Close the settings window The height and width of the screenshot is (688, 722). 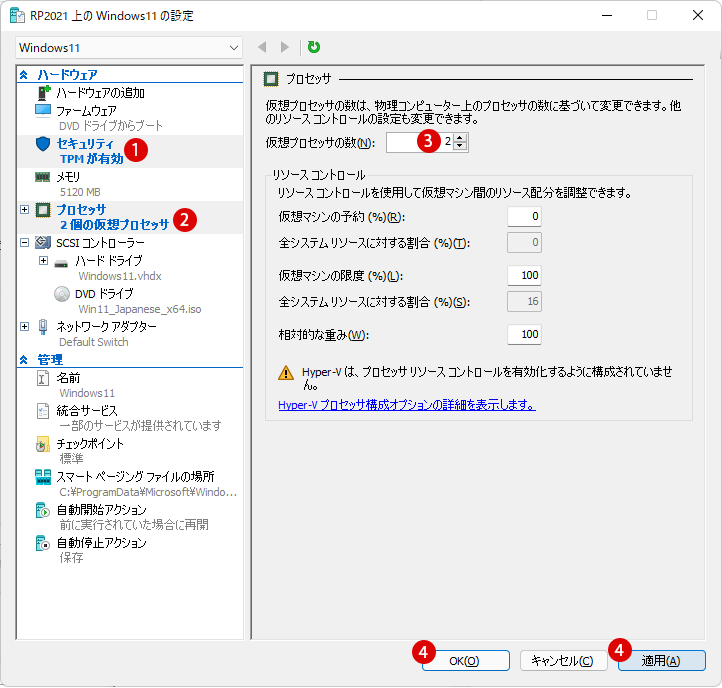point(698,15)
